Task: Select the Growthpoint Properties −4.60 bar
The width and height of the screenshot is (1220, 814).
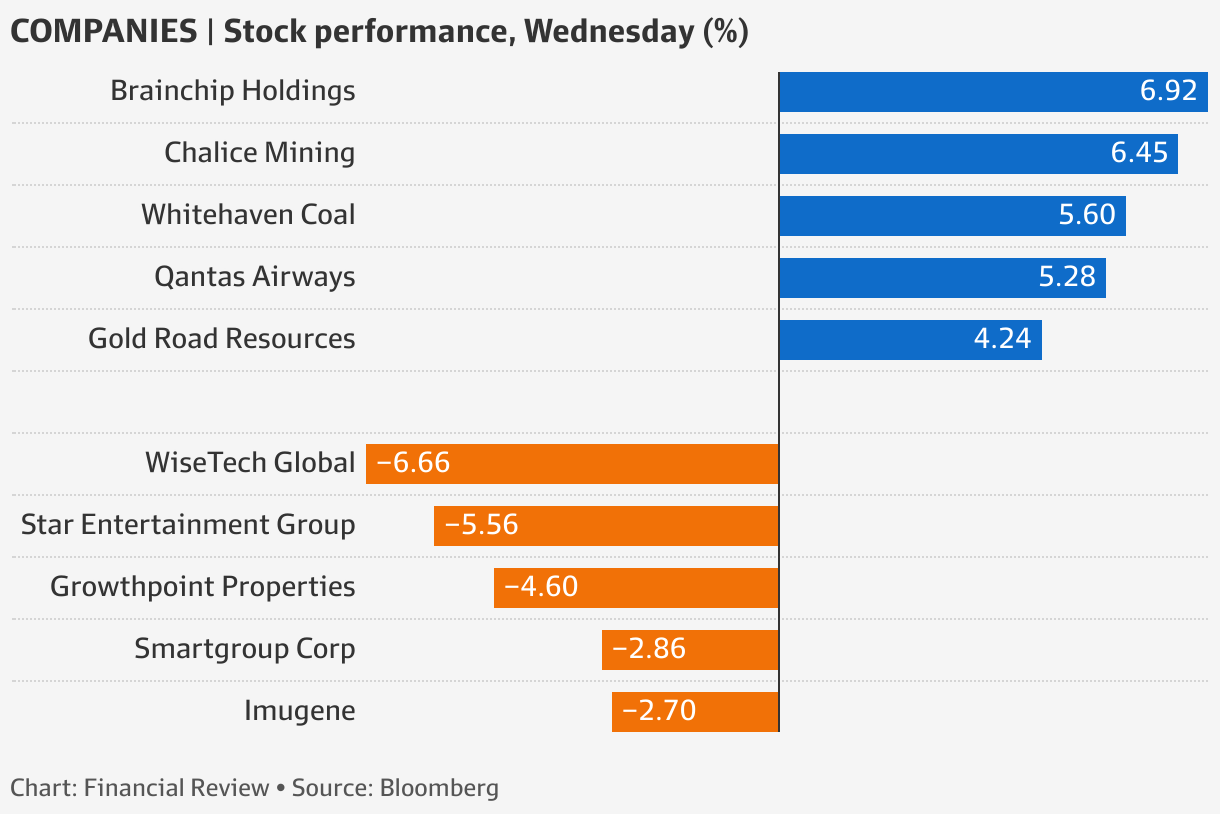Action: click(636, 587)
